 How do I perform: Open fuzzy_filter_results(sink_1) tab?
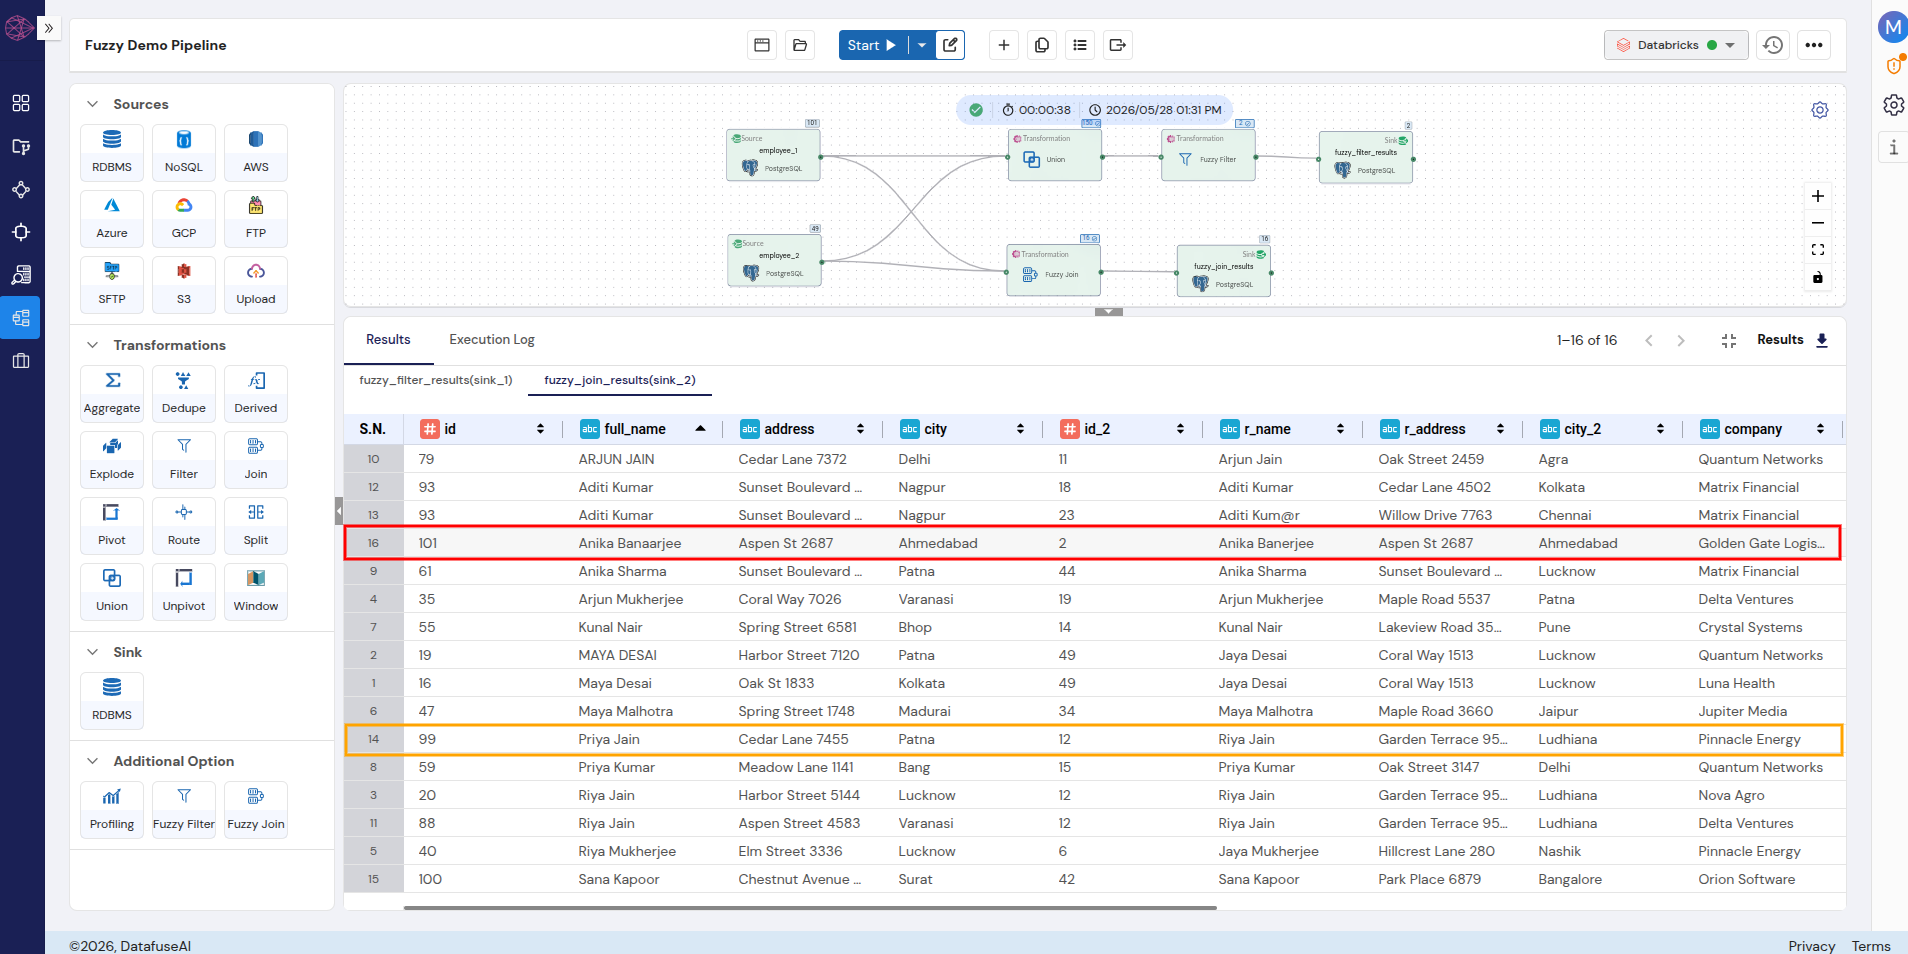pos(436,380)
